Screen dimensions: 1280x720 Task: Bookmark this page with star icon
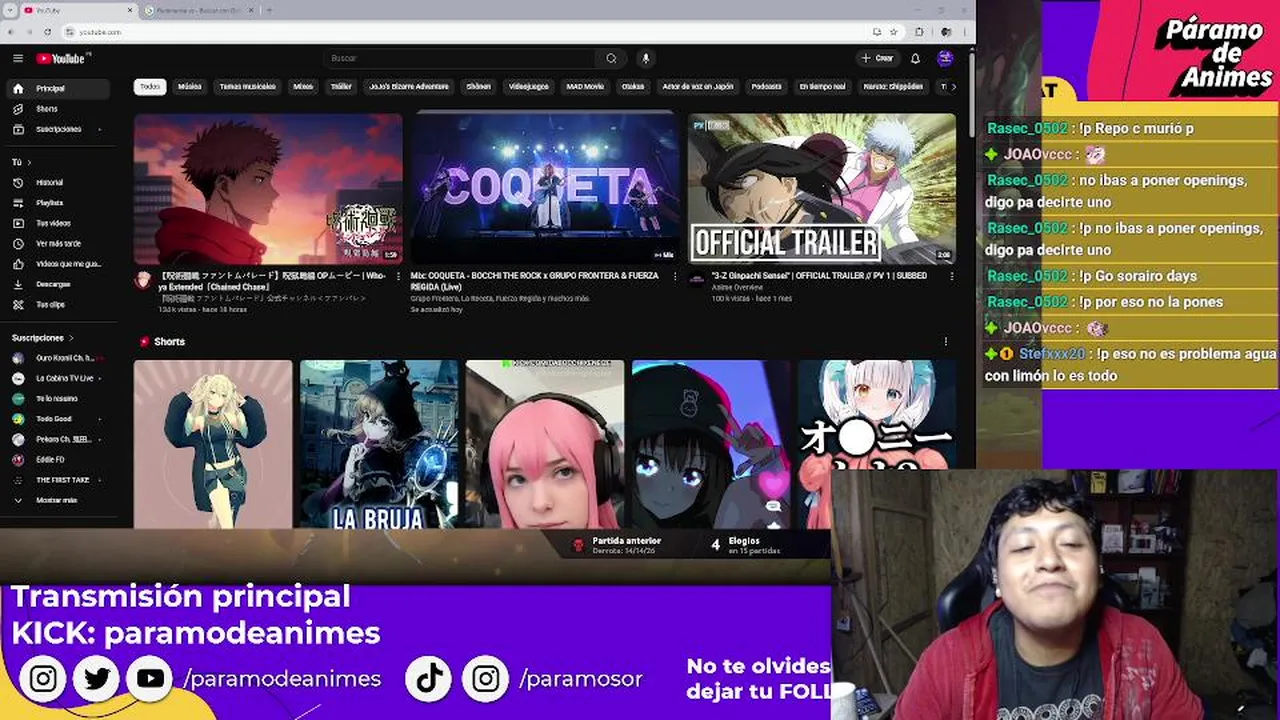tap(893, 32)
